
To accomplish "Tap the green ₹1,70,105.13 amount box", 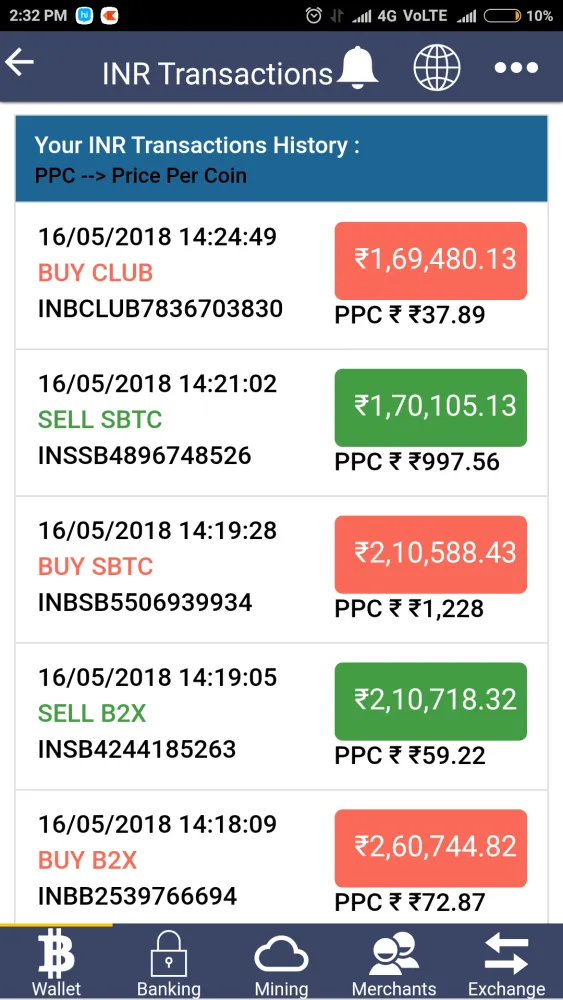I will click(430, 408).
